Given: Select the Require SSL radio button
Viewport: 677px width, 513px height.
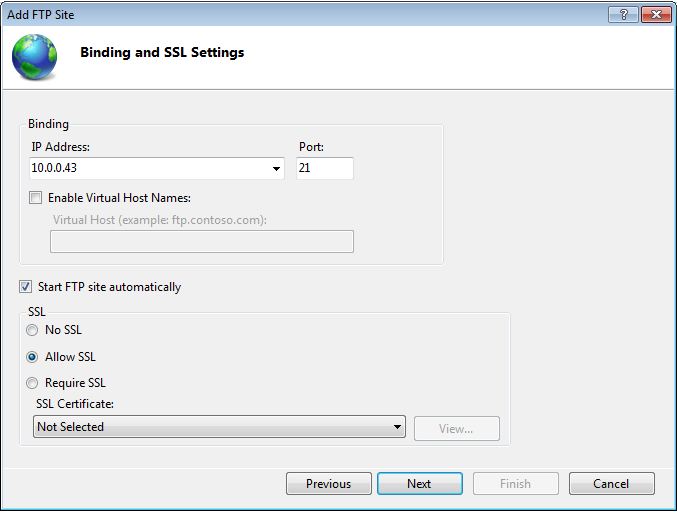Looking at the screenshot, I should (x=32, y=383).
